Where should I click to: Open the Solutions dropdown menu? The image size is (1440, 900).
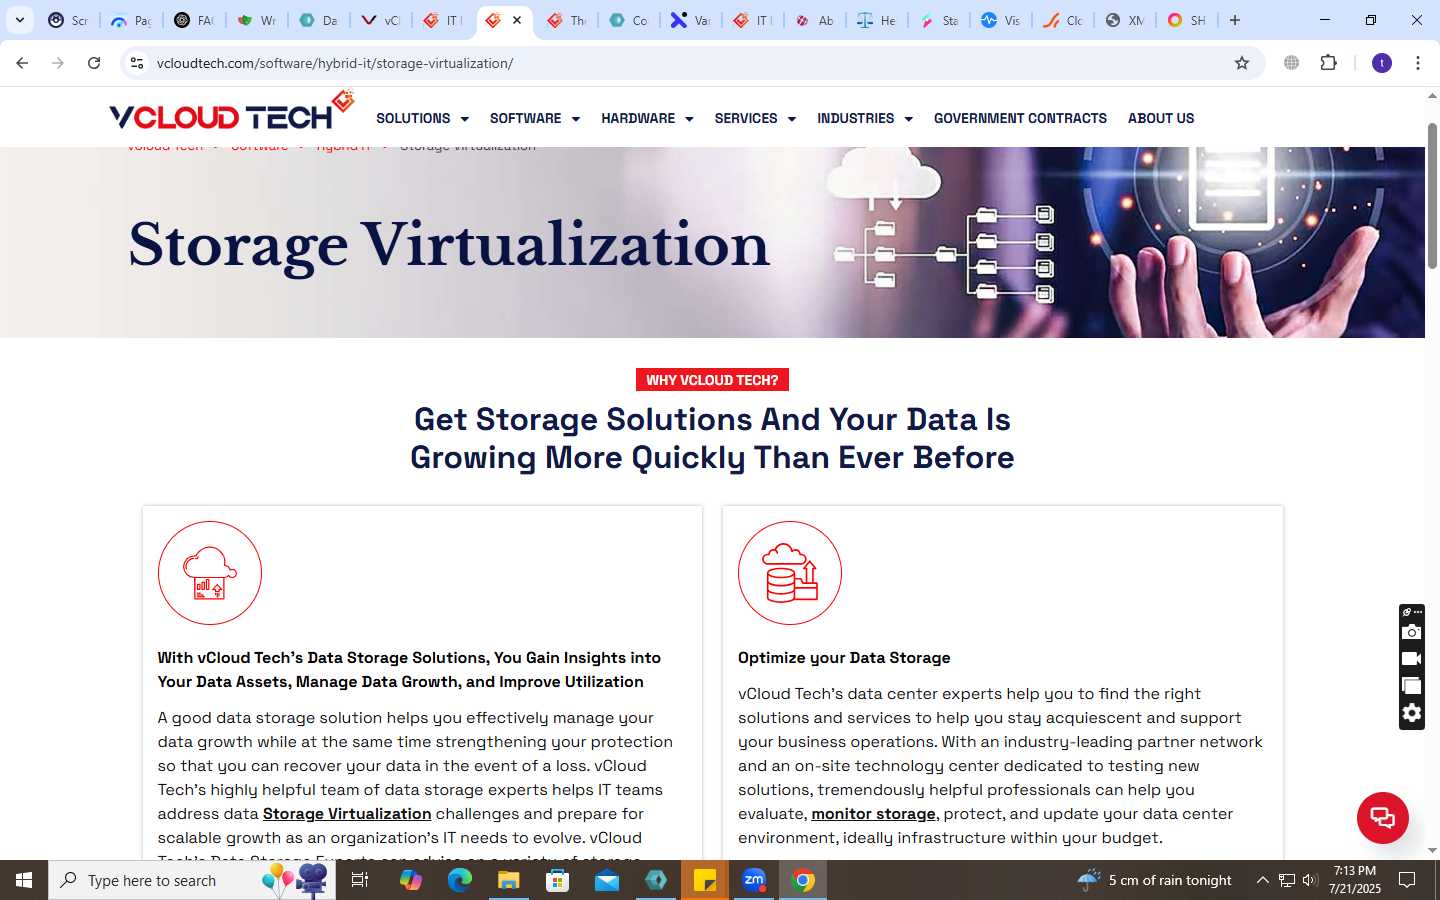(422, 118)
